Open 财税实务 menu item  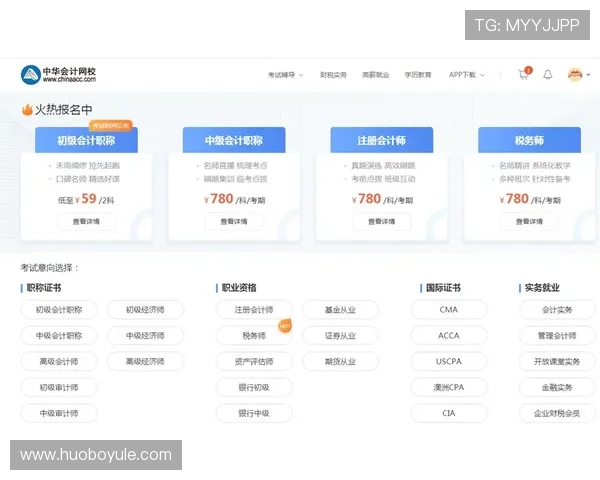333,75
